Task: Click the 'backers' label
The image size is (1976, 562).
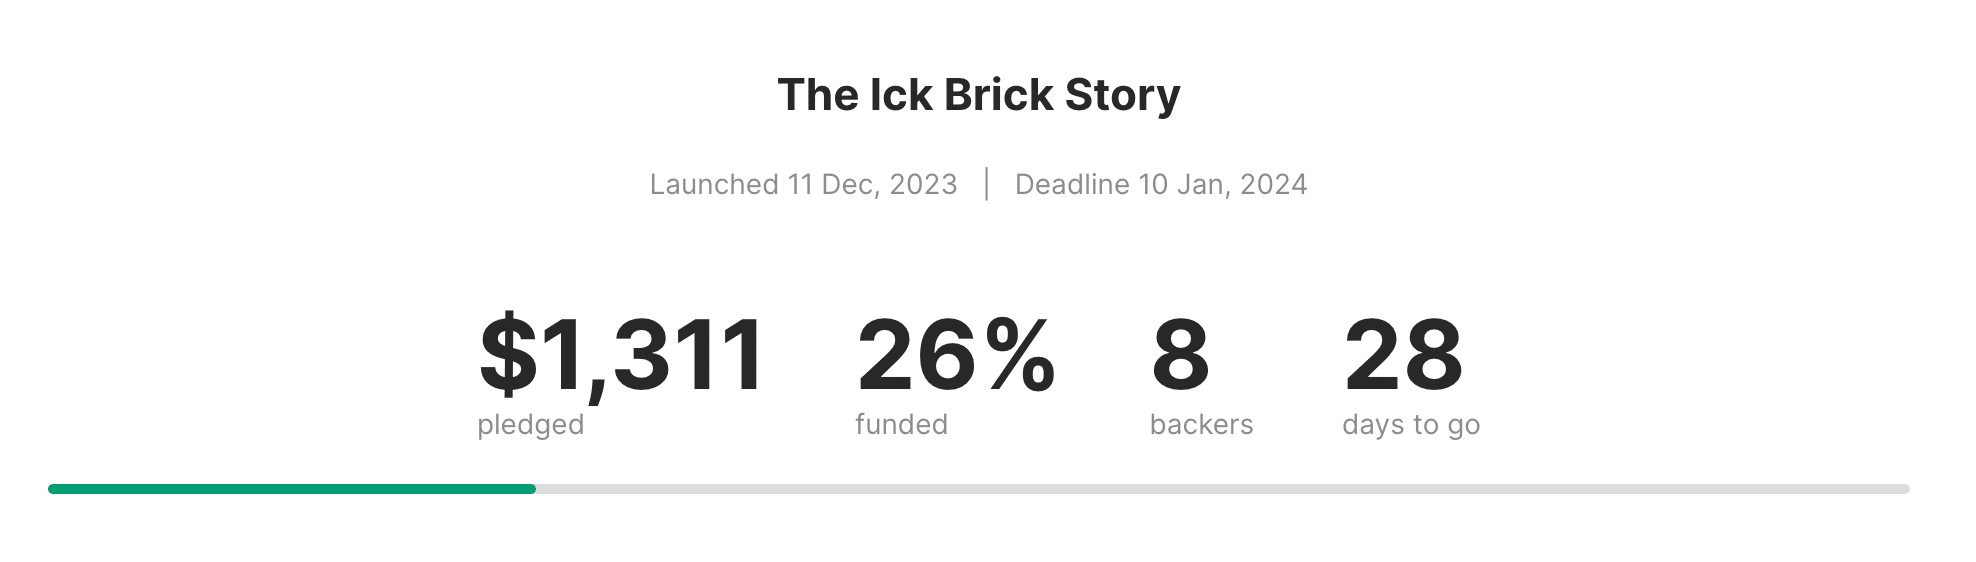Action: tap(1201, 424)
